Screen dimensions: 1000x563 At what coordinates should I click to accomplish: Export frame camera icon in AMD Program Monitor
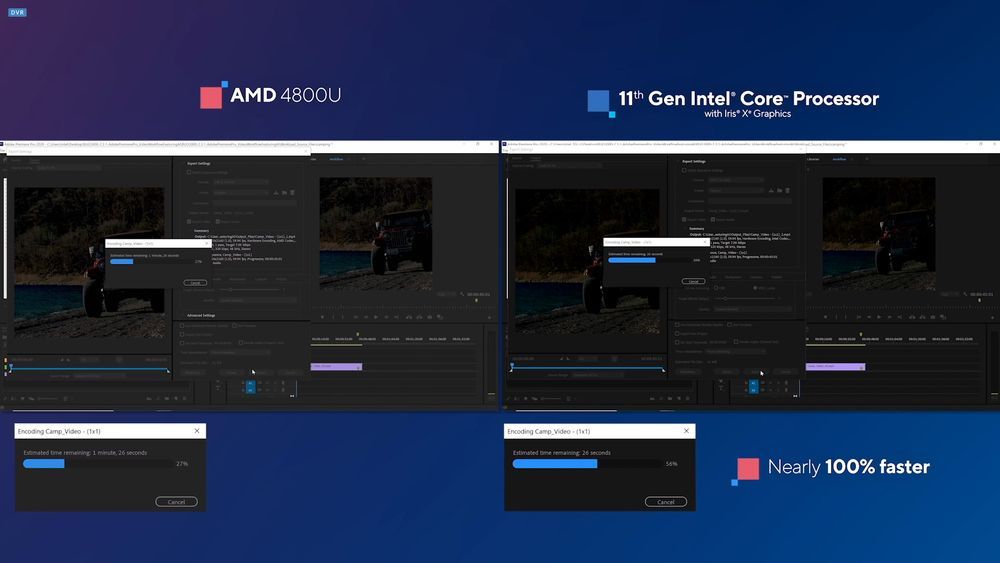point(430,317)
